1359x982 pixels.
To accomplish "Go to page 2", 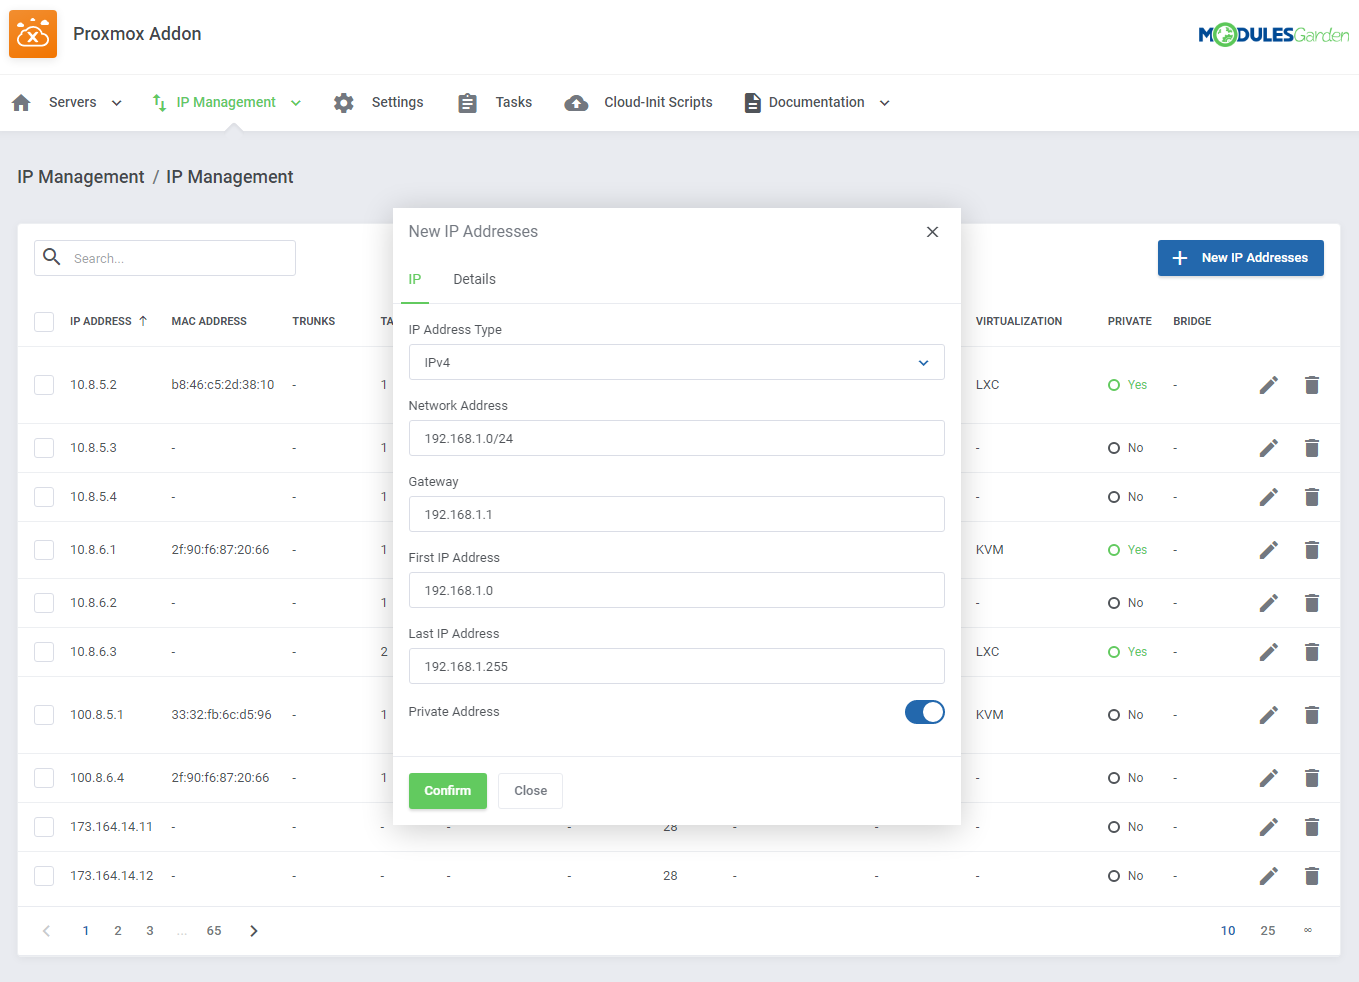I will (x=118, y=931).
